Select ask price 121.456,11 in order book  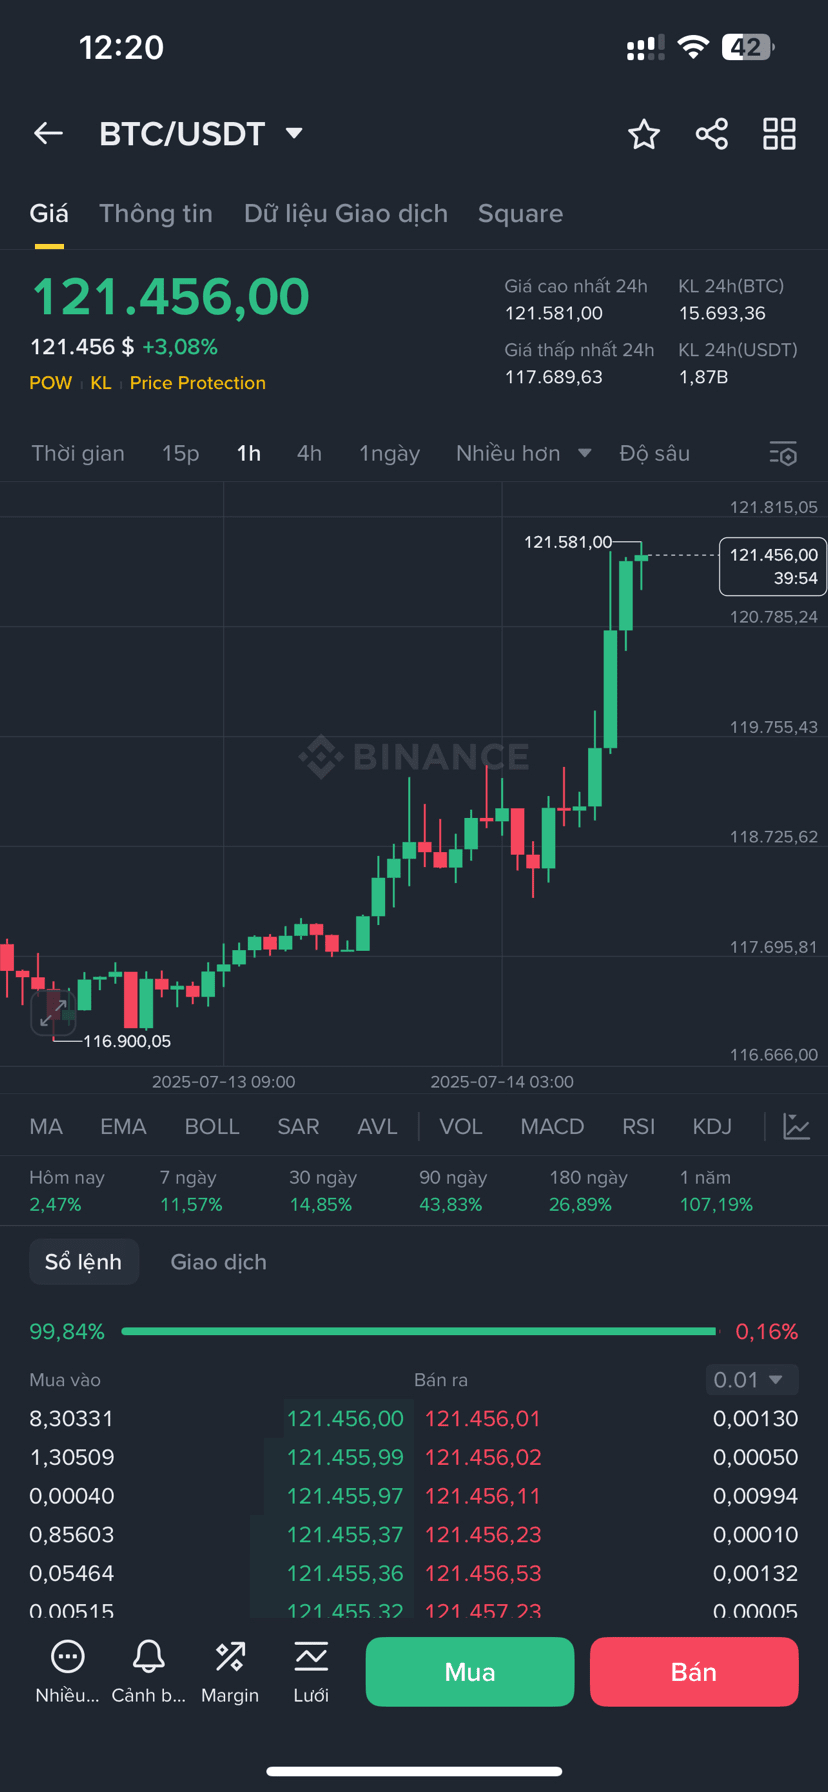click(x=483, y=1496)
